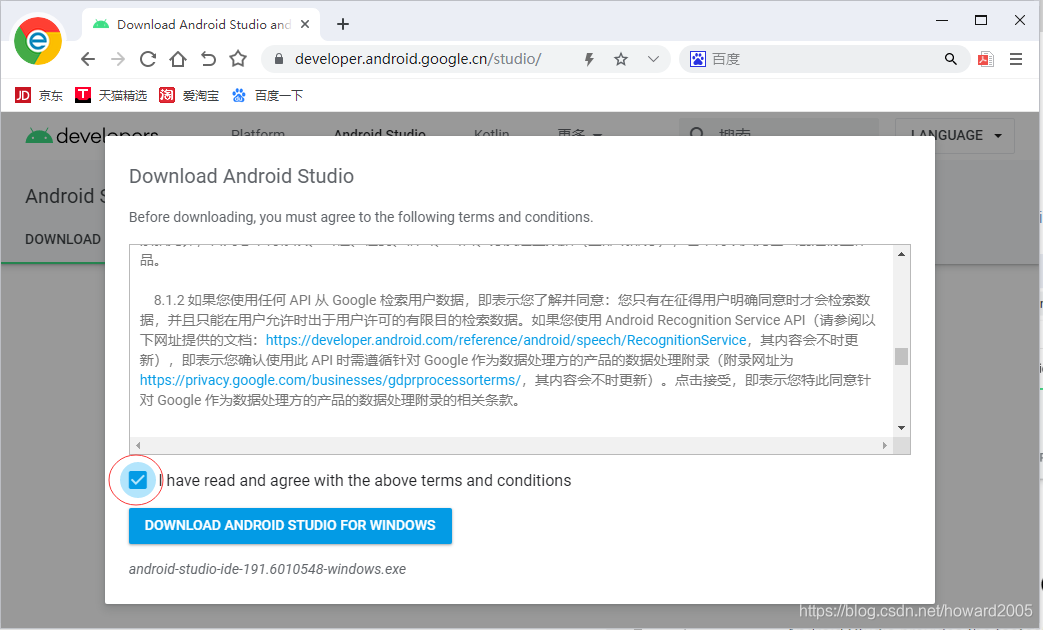Click the 百度 search input field
This screenshot has width=1043, height=630.
825,59
